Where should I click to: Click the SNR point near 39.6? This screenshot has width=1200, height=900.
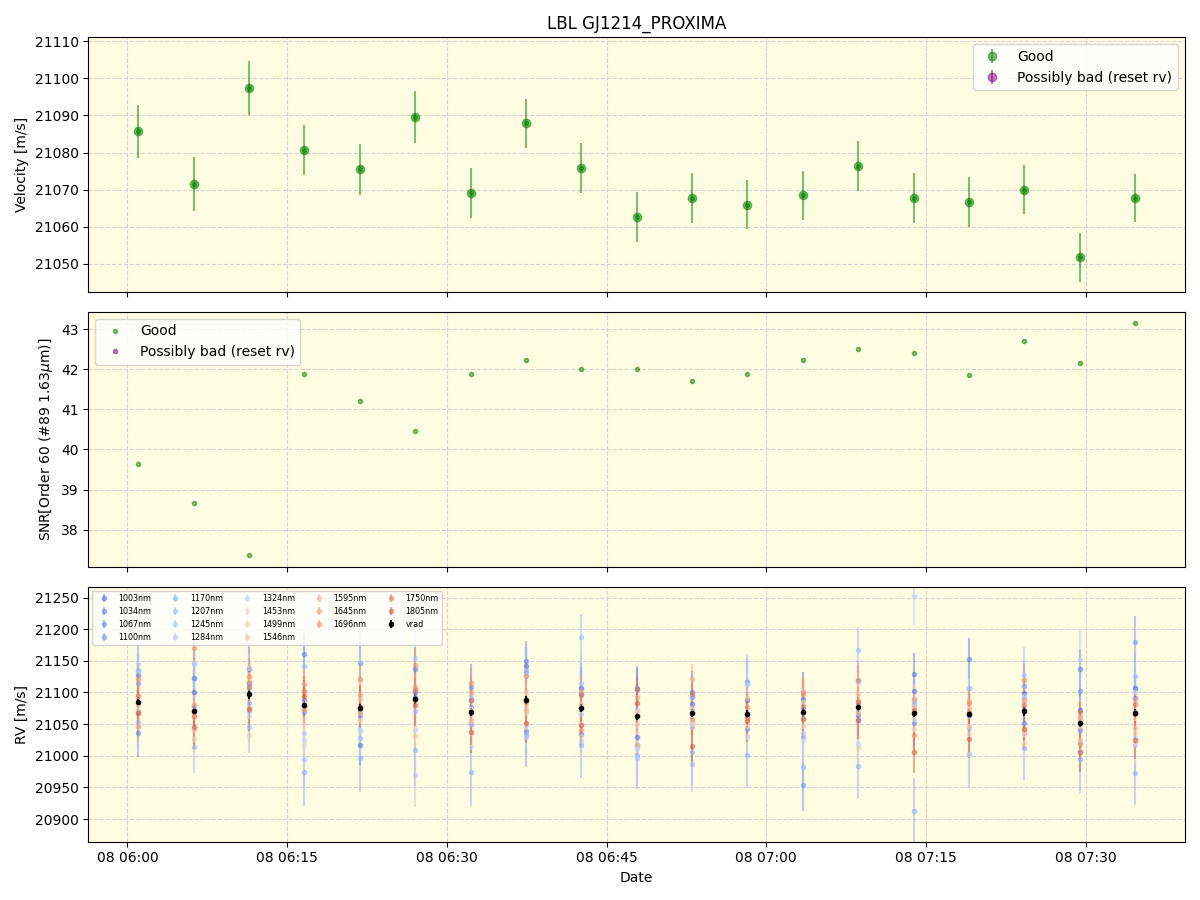click(138, 464)
